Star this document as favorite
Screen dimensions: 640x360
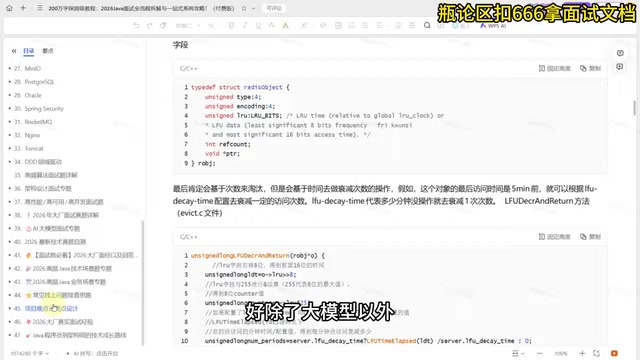point(244,8)
